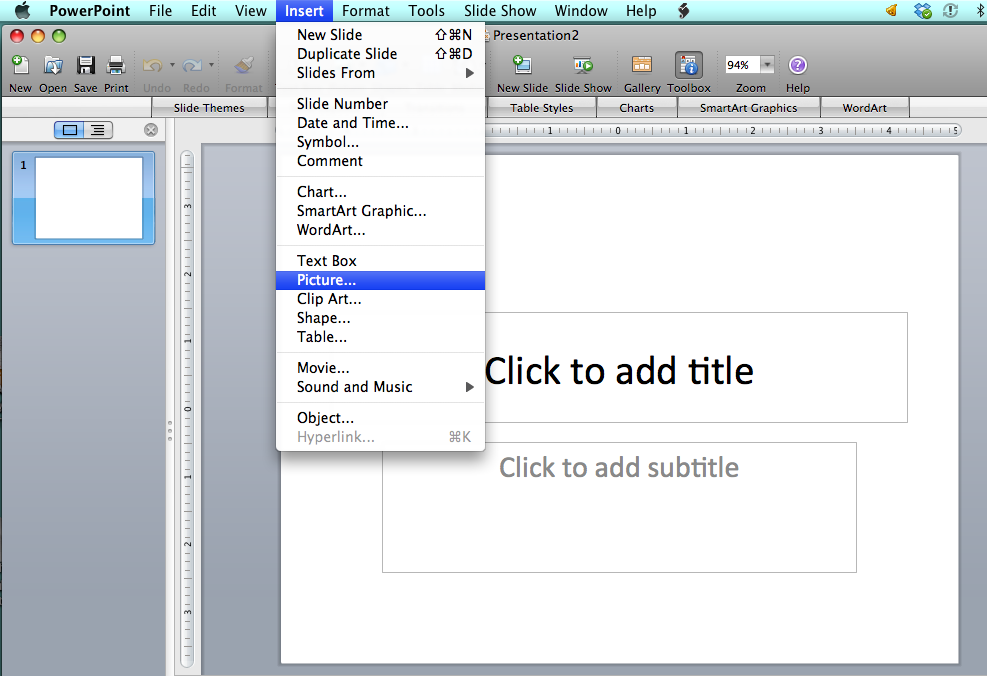Open the Zoom percentage dropdown
Screen dimensions: 987x676
coord(767,65)
